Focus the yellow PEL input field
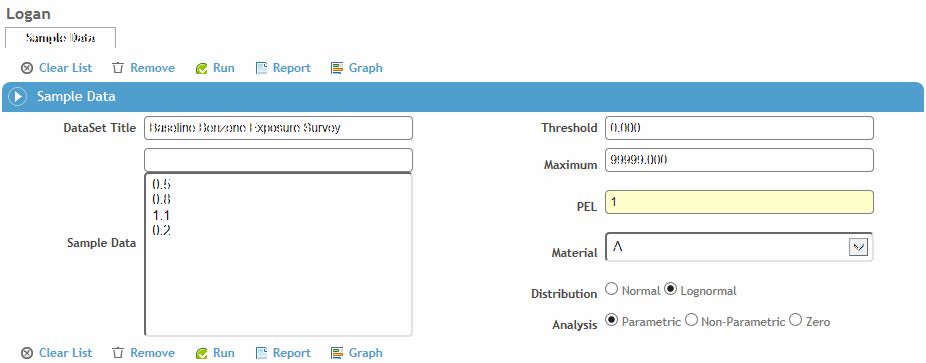The width and height of the screenshot is (926, 363). pyautogui.click(x=739, y=202)
